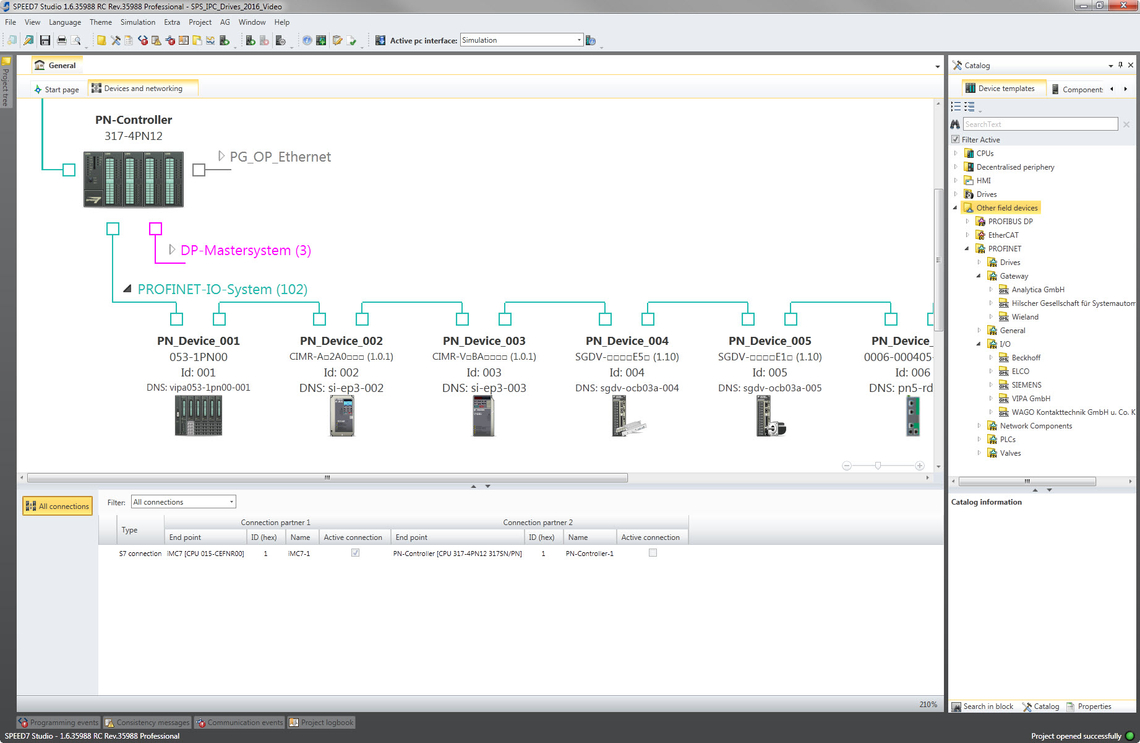Open the Consistency messages panel
1140x743 pixels.
coord(147,722)
